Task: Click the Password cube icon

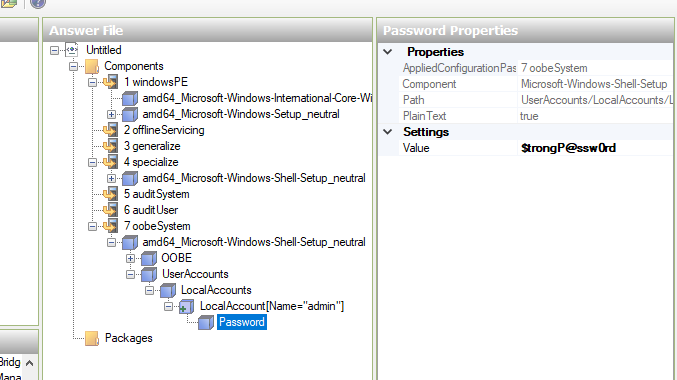Action: click(206, 323)
